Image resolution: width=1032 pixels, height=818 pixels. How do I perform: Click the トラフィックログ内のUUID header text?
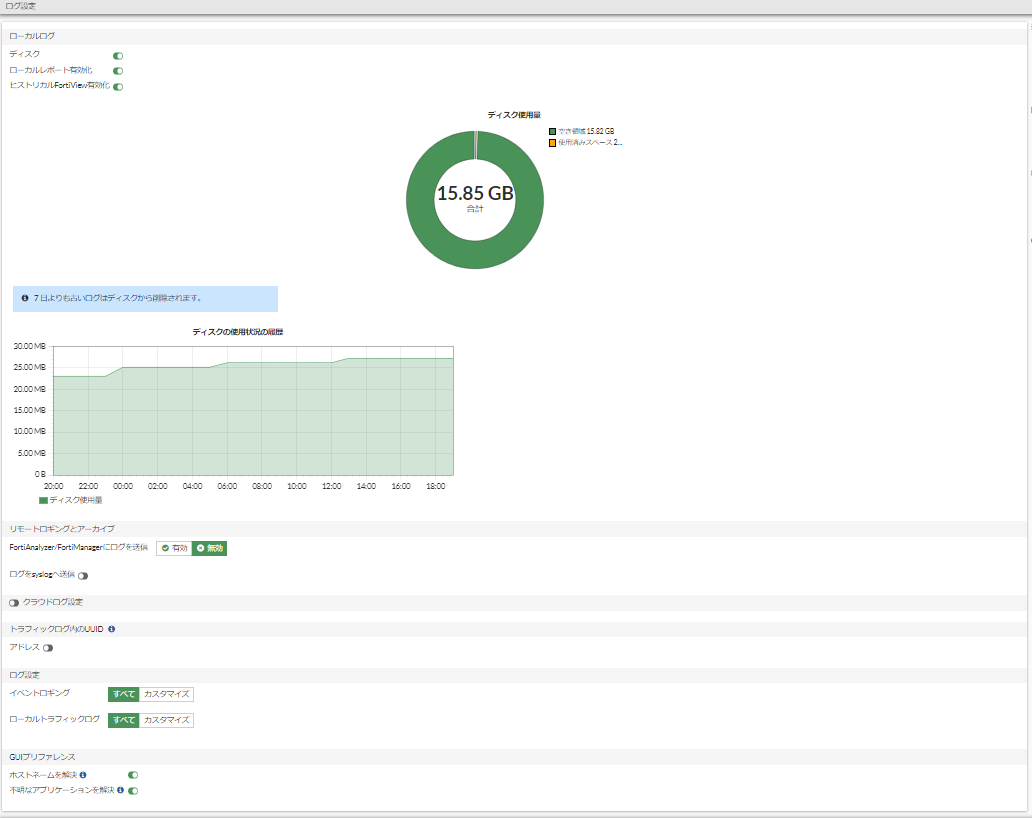(x=57, y=630)
